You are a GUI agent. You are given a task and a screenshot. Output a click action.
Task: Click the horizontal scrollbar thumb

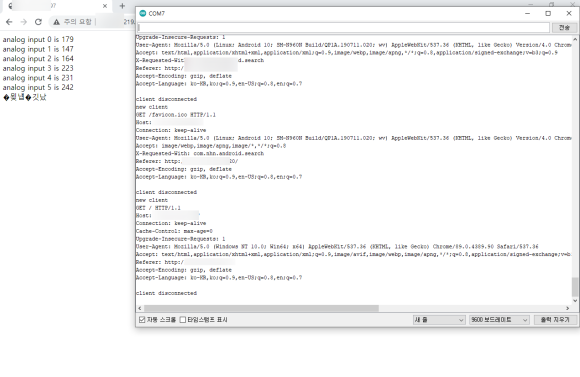(261, 308)
